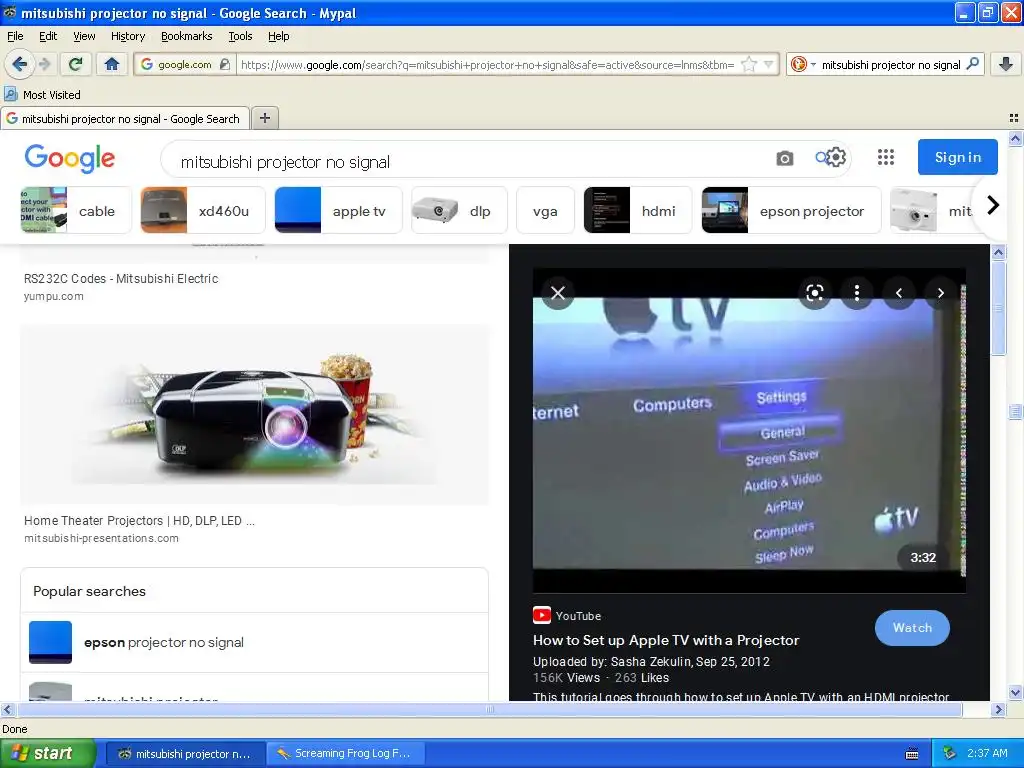Open the list all tabs button

[1014, 118]
